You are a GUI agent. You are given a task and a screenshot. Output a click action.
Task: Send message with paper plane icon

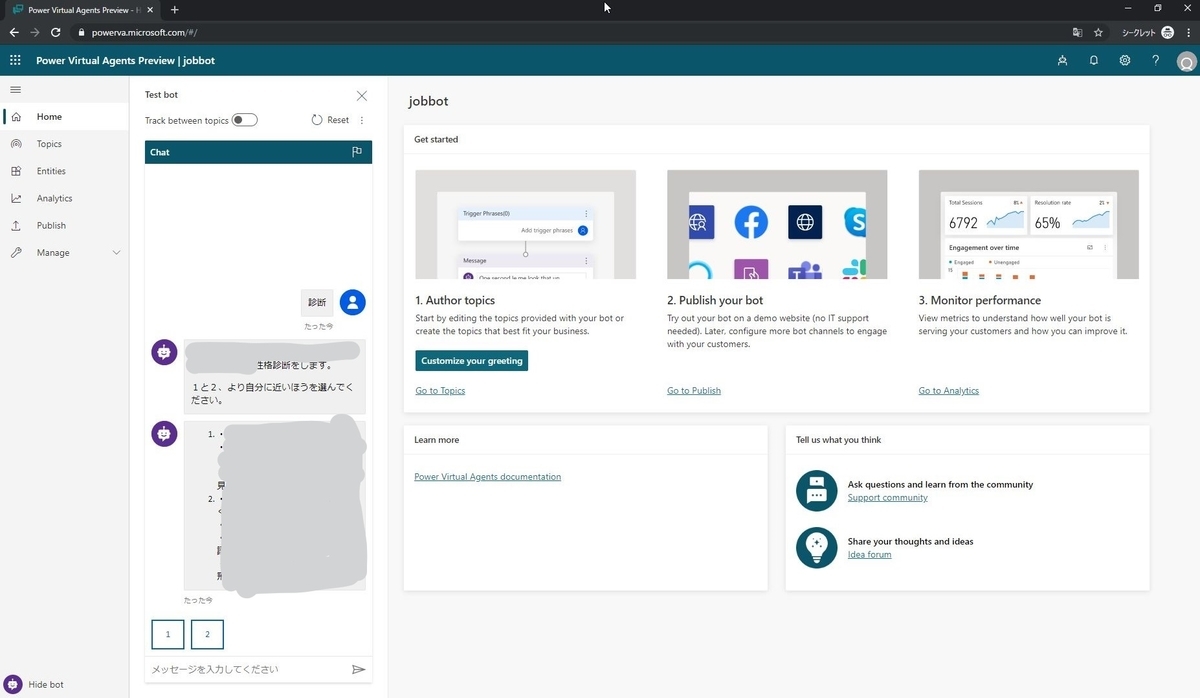pyautogui.click(x=359, y=669)
